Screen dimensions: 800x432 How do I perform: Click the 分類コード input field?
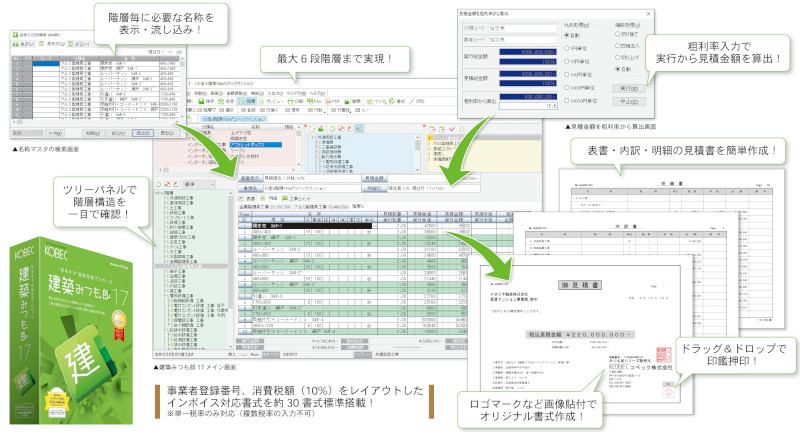pos(523,29)
